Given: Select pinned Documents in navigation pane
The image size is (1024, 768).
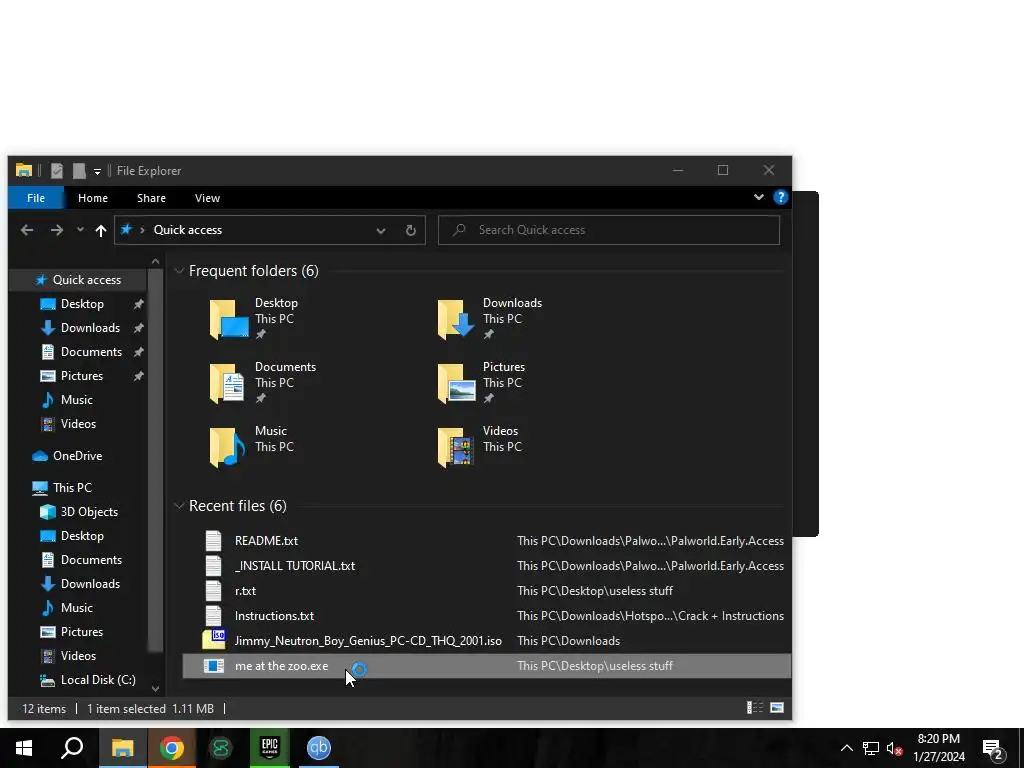Looking at the screenshot, I should 91,352.
